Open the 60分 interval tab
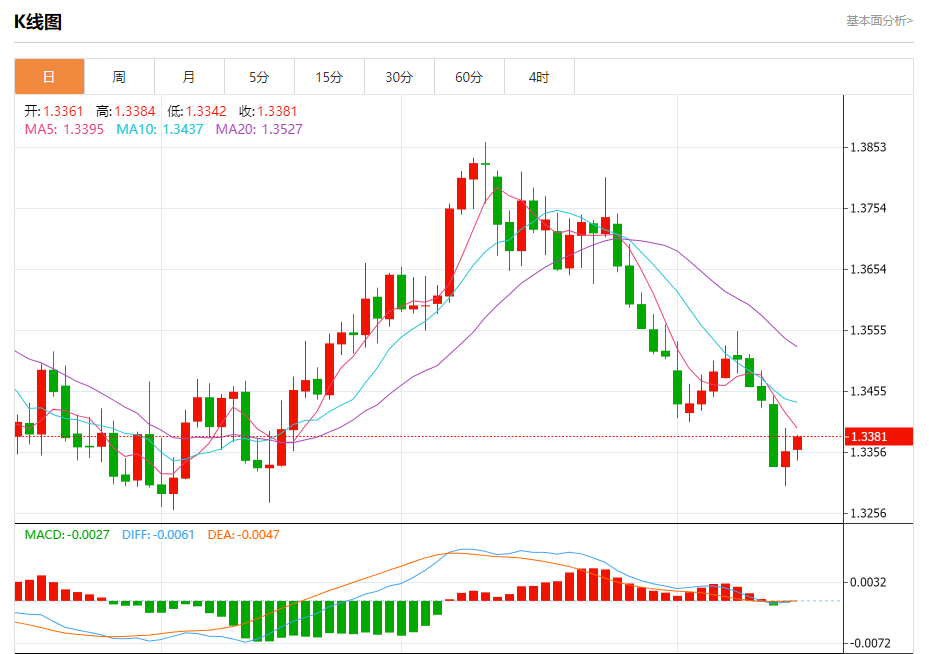Image resolution: width=929 pixels, height=654 pixels. (x=469, y=76)
